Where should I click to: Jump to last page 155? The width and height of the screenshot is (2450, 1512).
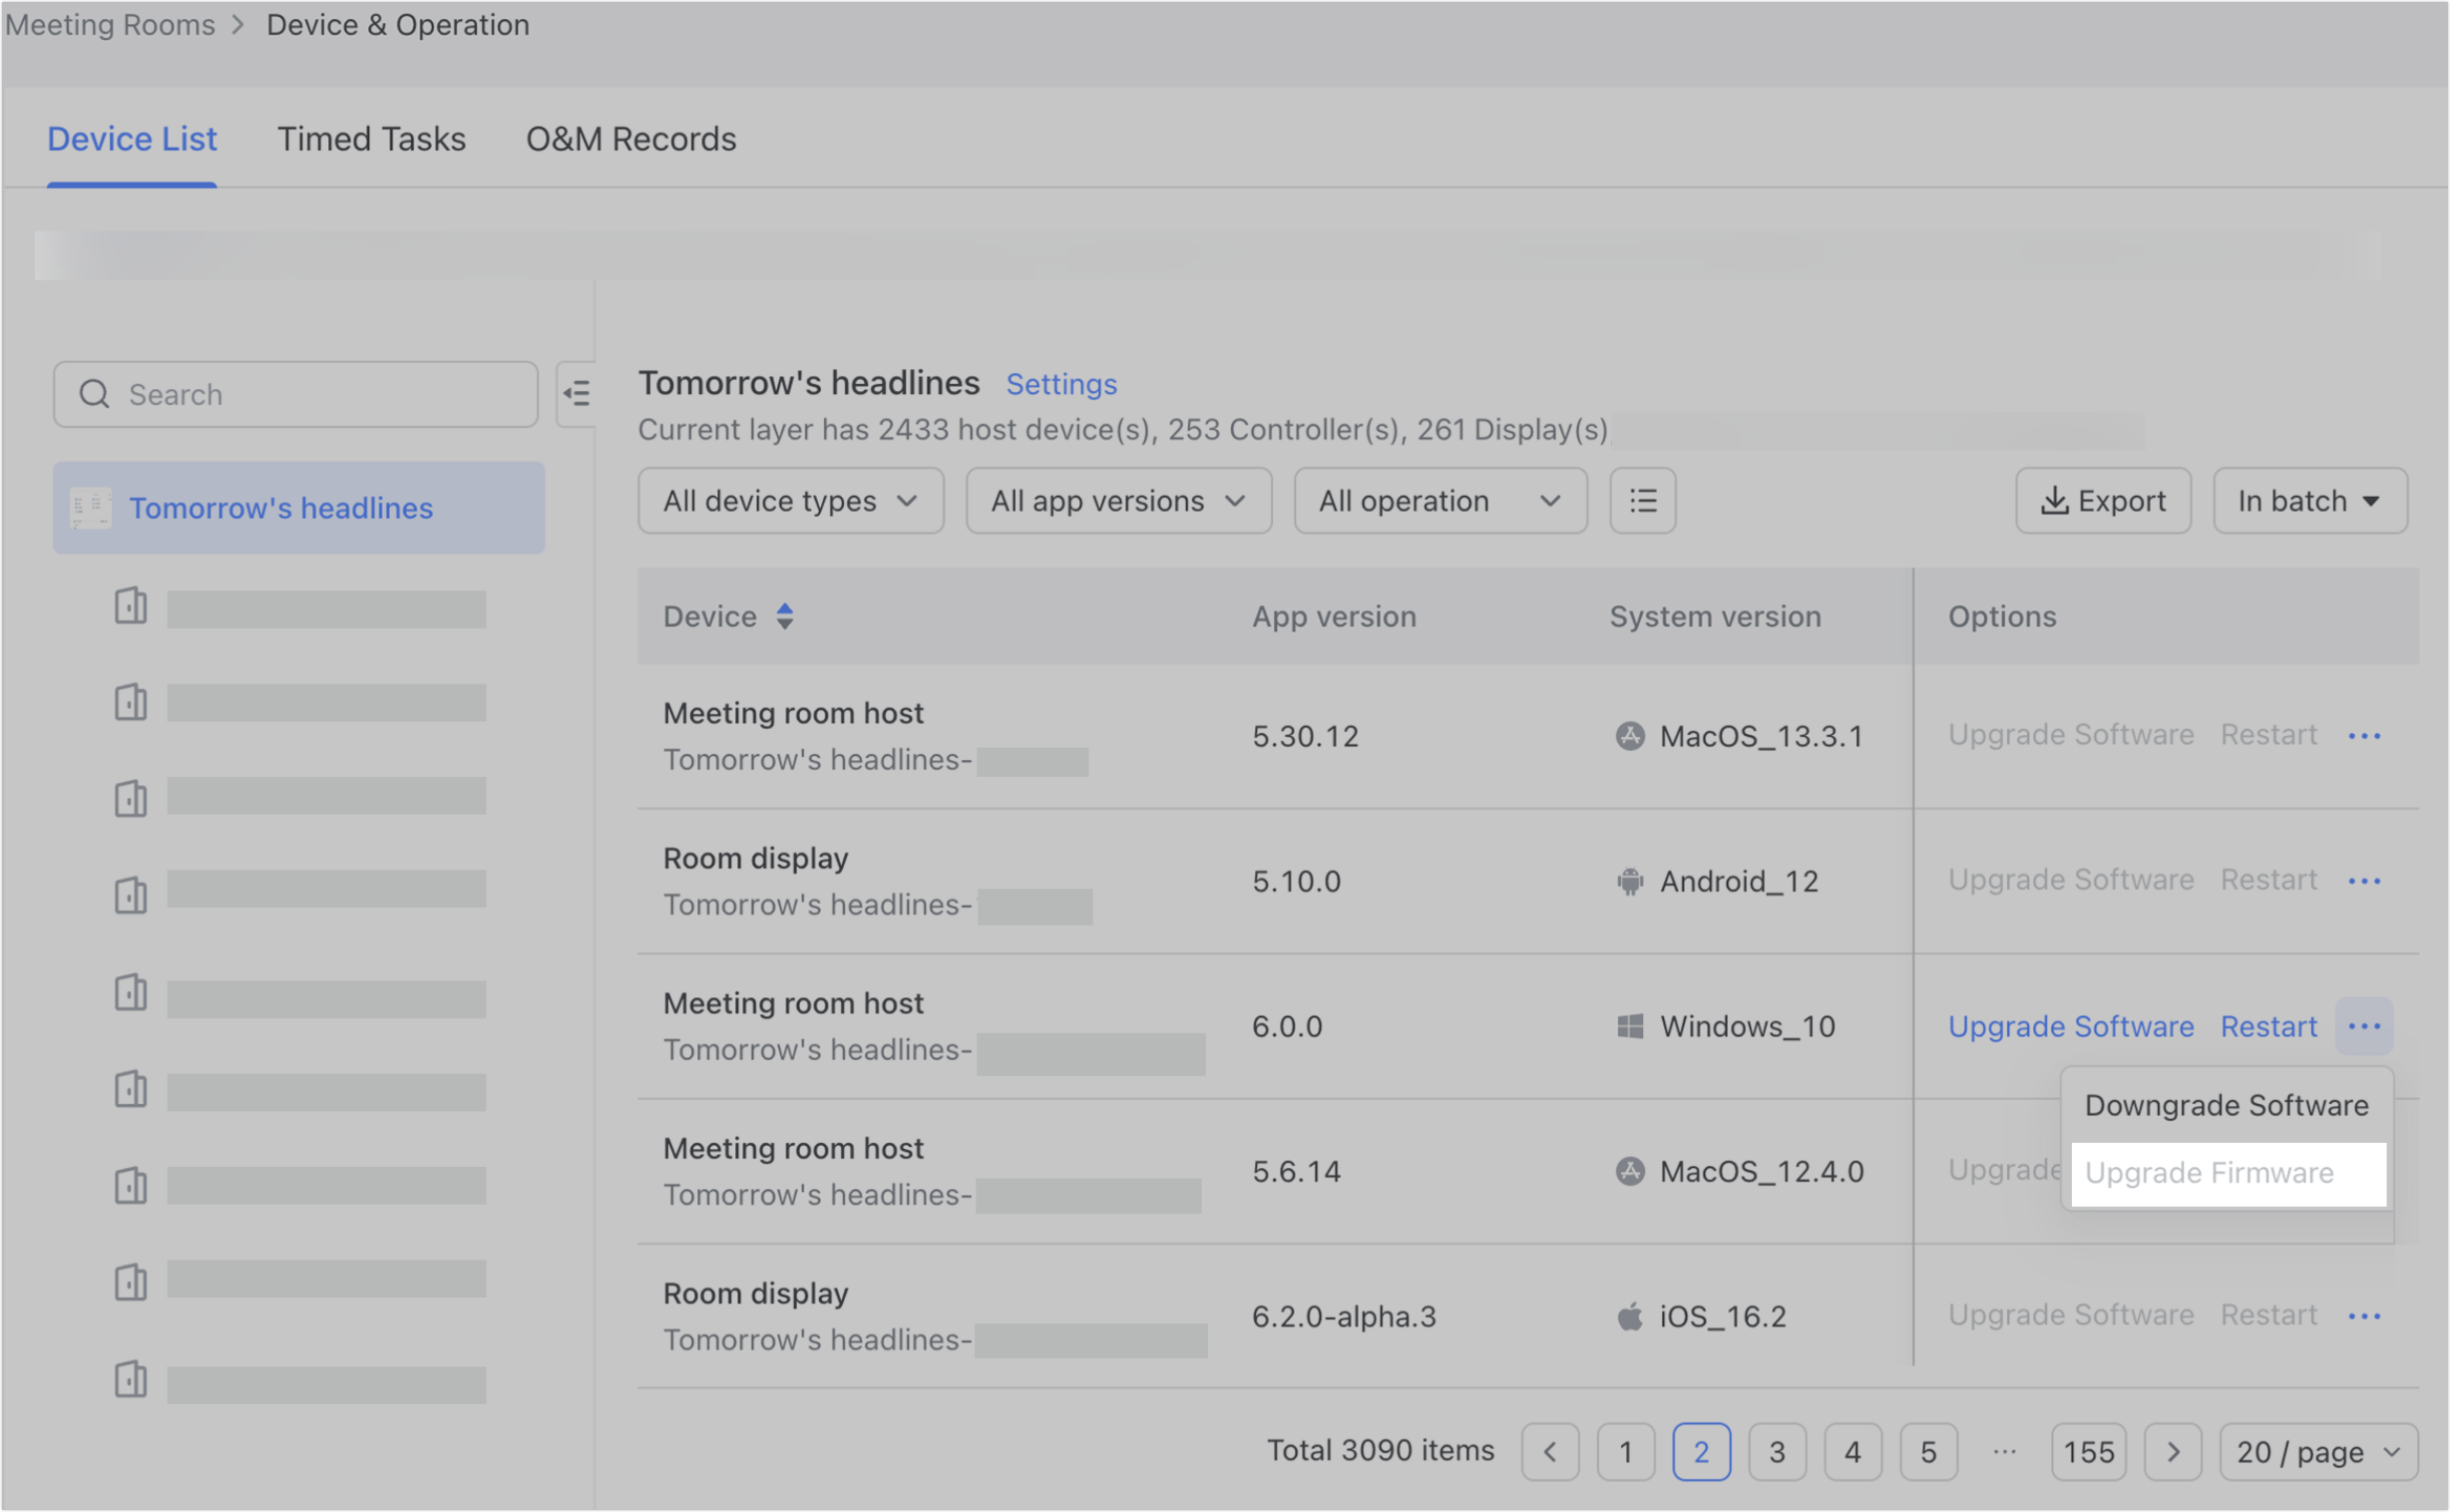pos(2088,1452)
